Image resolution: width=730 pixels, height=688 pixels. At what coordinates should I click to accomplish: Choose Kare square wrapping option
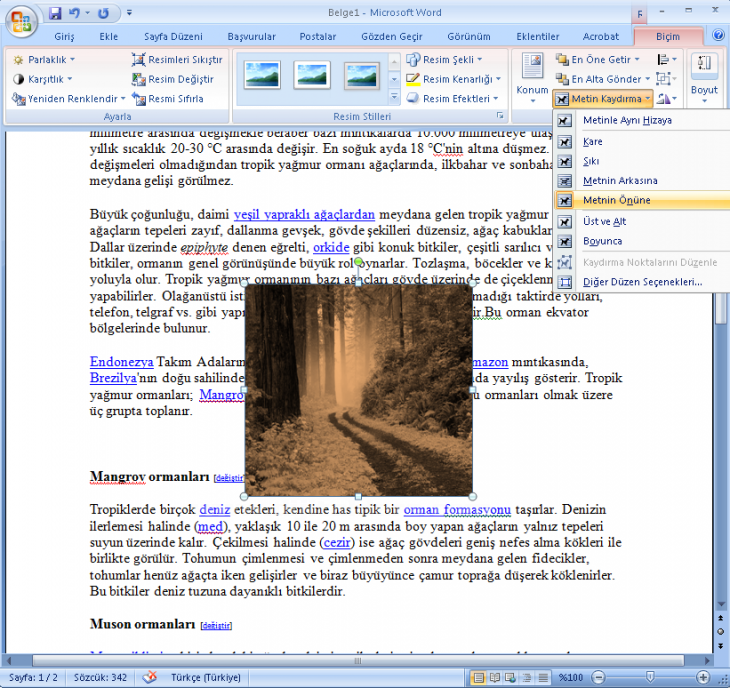(x=642, y=142)
